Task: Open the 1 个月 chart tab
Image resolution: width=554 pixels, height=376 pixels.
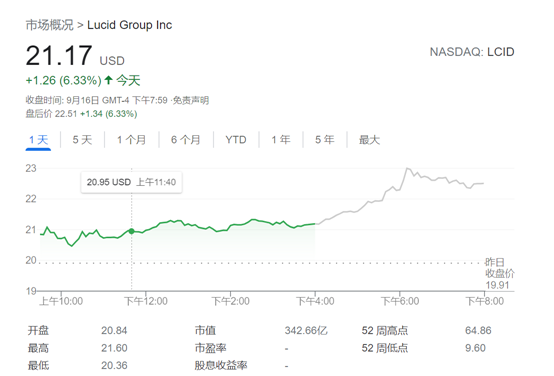Action: (x=131, y=140)
